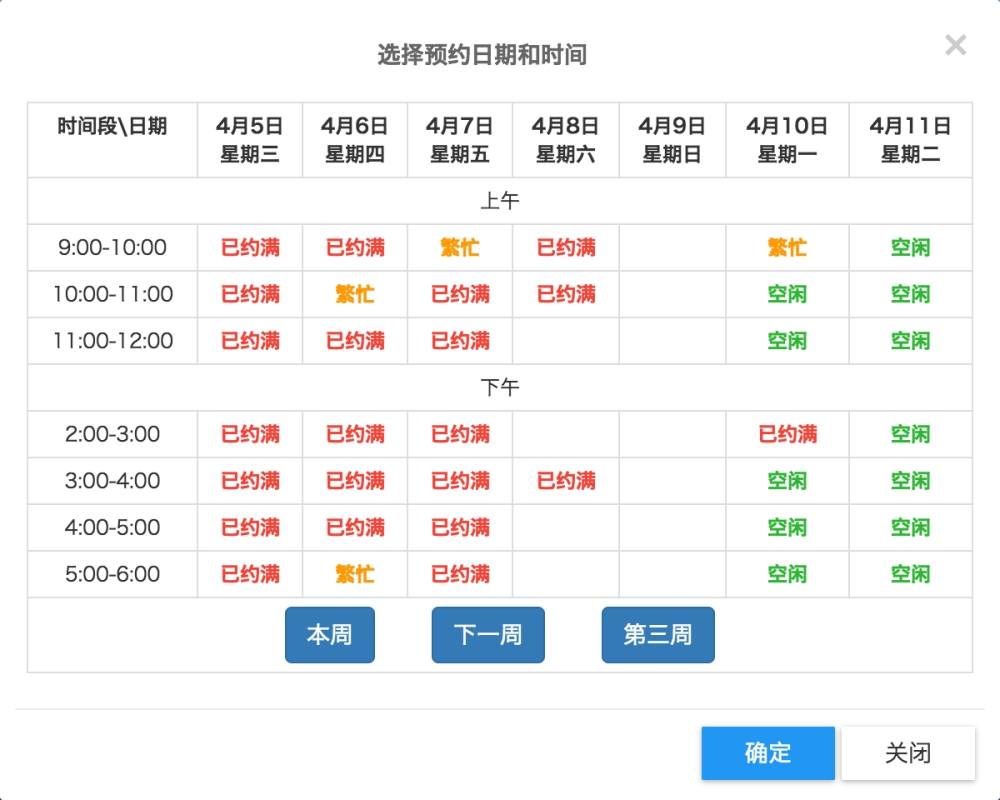Select 繁忙 slot 9:00-10:00 on 4月10日
1000x800 pixels.
pos(787,248)
